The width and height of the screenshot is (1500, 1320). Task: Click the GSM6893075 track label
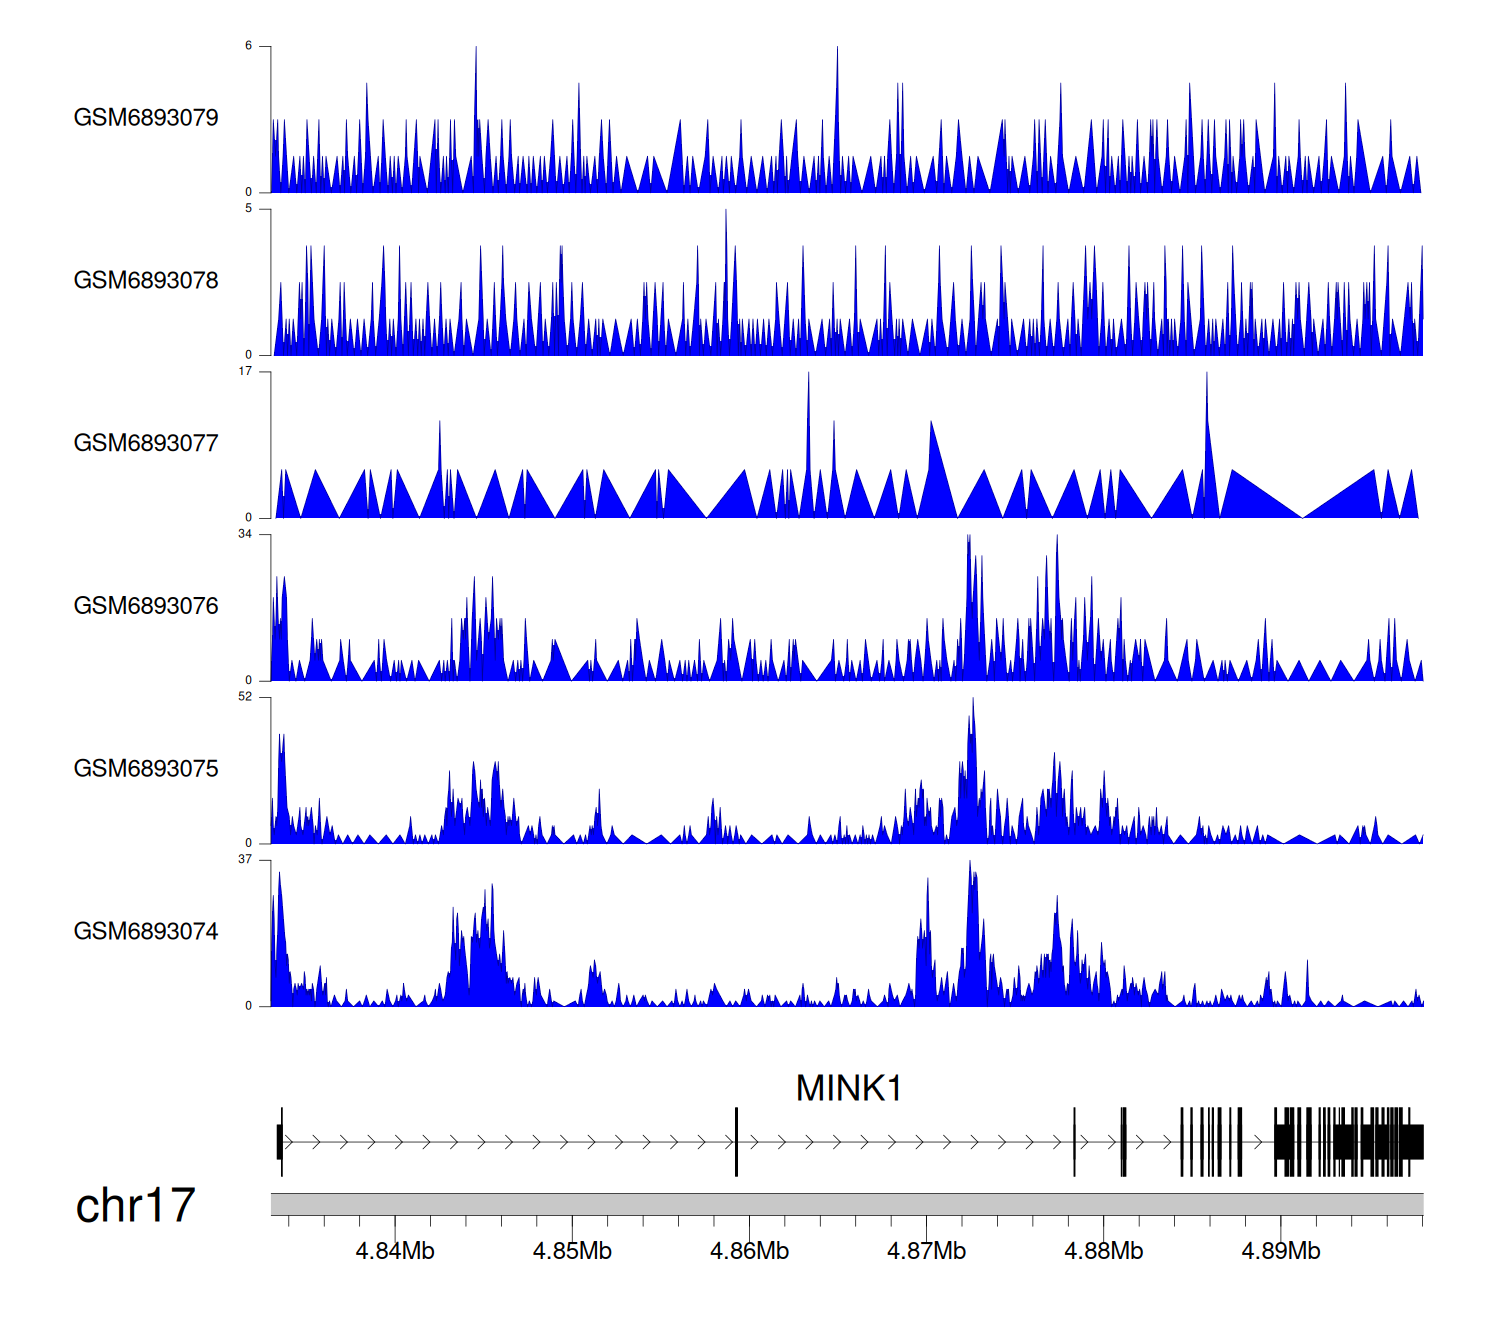click(146, 769)
